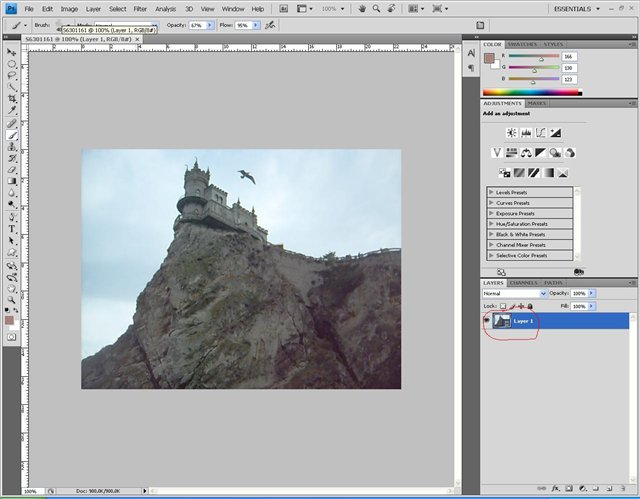This screenshot has height=499, width=640.
Task: Expand Black & White Presets
Action: coord(530,235)
